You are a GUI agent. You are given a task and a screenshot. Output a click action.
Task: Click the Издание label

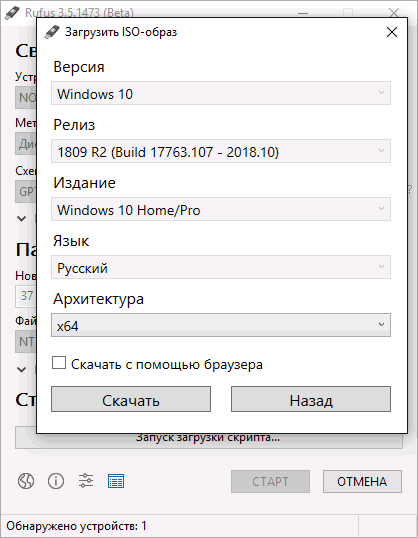[84, 183]
